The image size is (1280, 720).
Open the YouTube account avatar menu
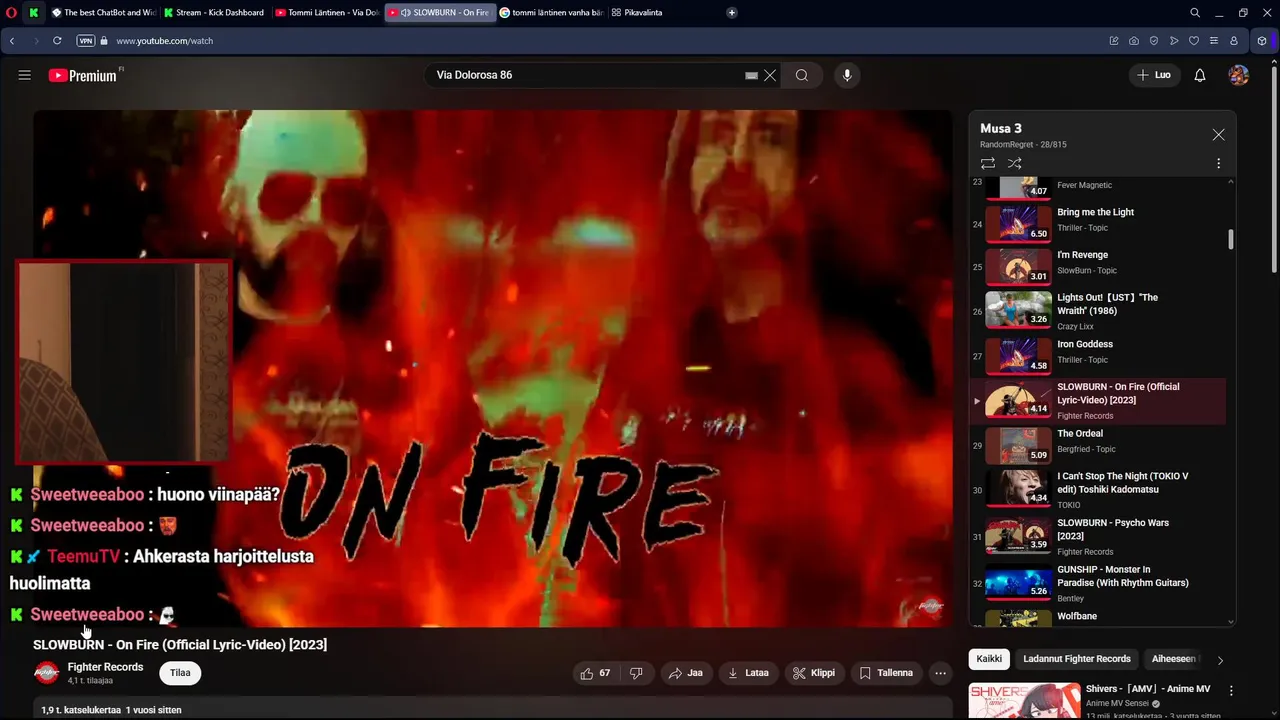[x=1238, y=75]
